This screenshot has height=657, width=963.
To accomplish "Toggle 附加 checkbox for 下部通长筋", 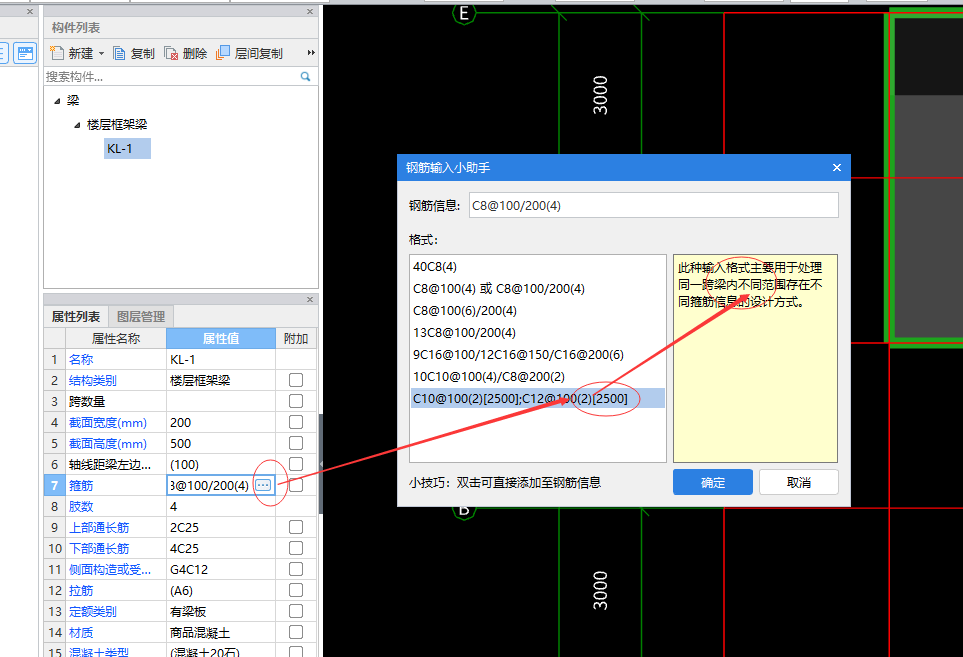I will 296,548.
